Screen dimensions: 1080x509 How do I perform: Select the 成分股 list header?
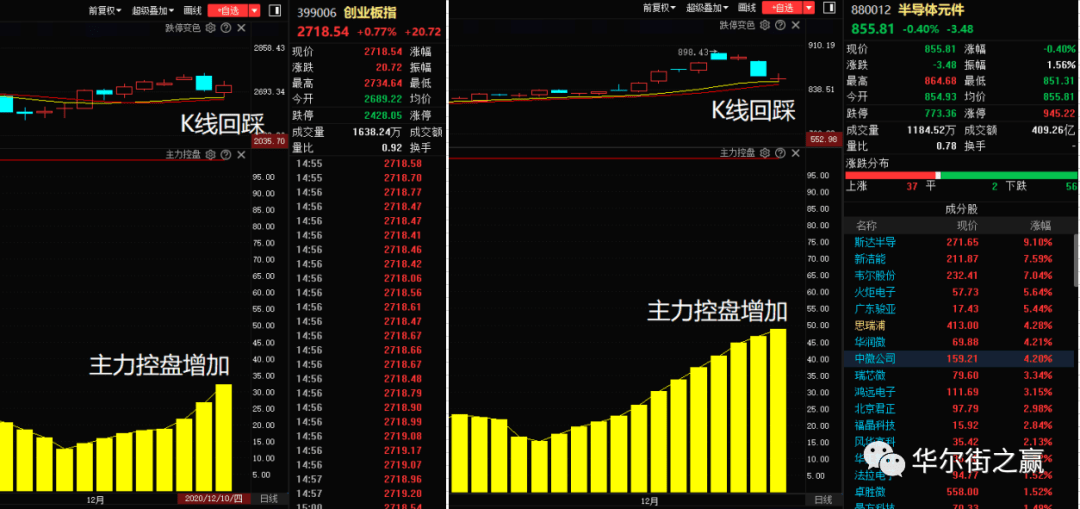coord(961,209)
